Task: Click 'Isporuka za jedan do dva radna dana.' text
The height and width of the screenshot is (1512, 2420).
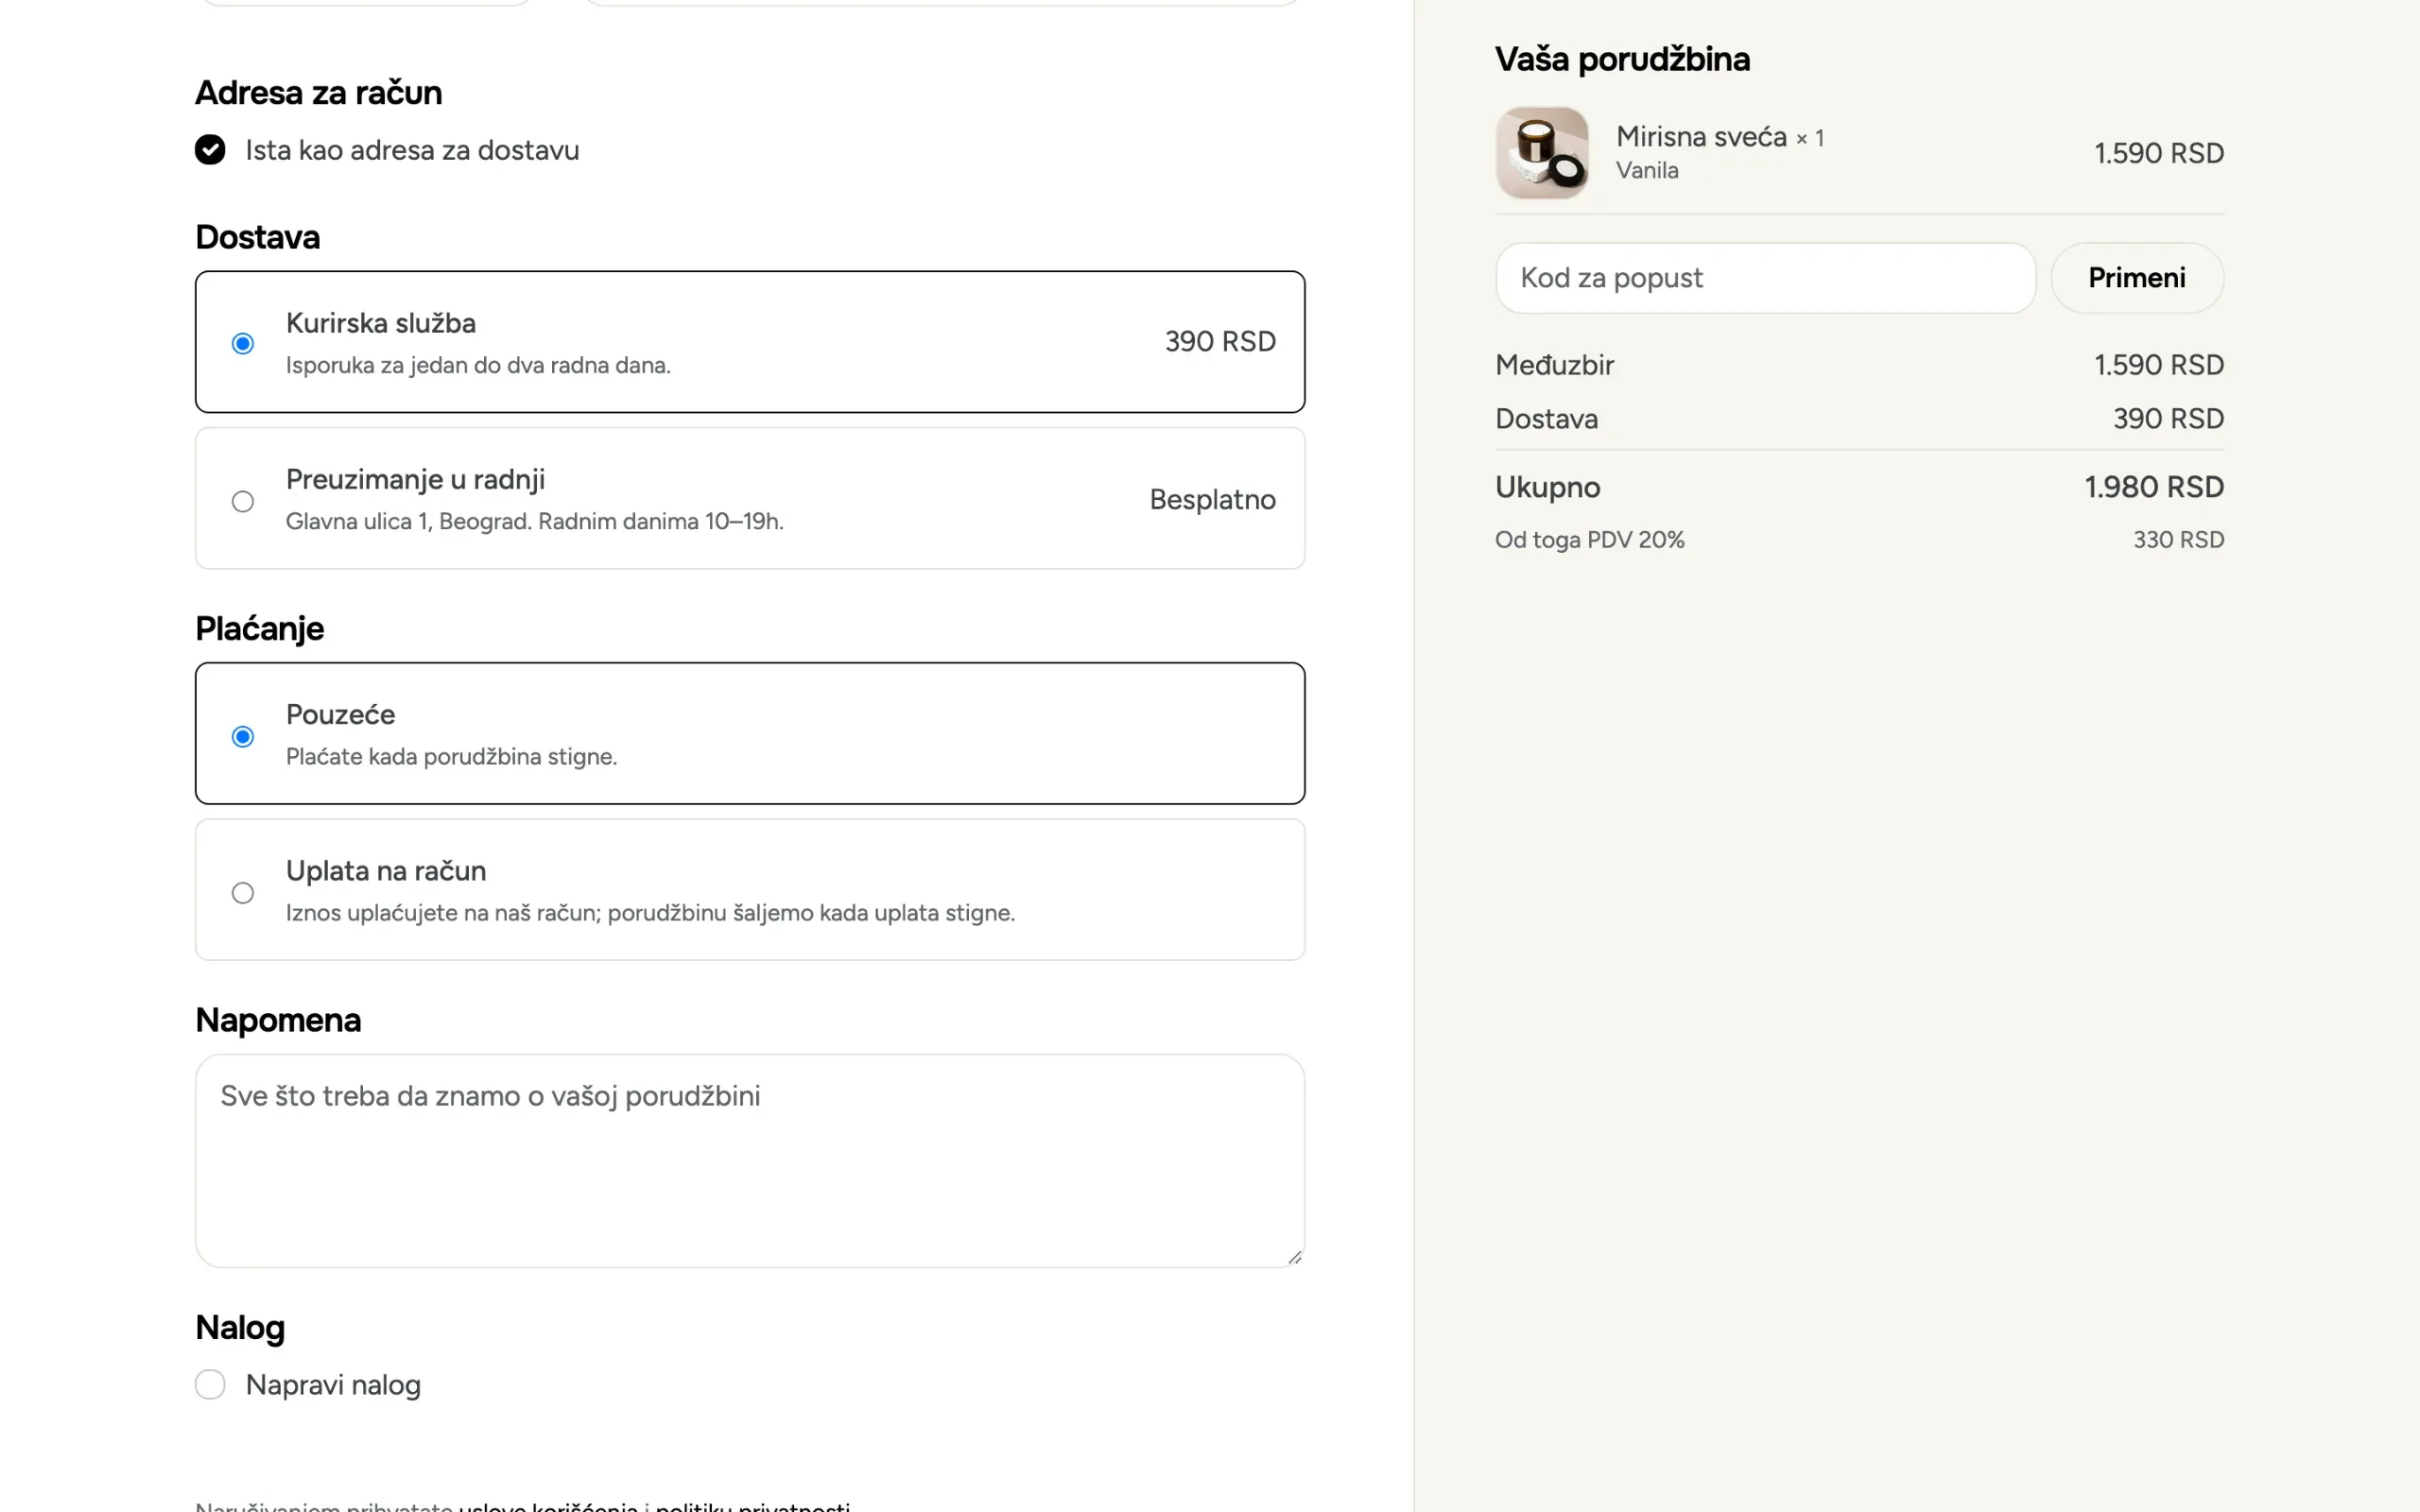Action: [x=478, y=366]
